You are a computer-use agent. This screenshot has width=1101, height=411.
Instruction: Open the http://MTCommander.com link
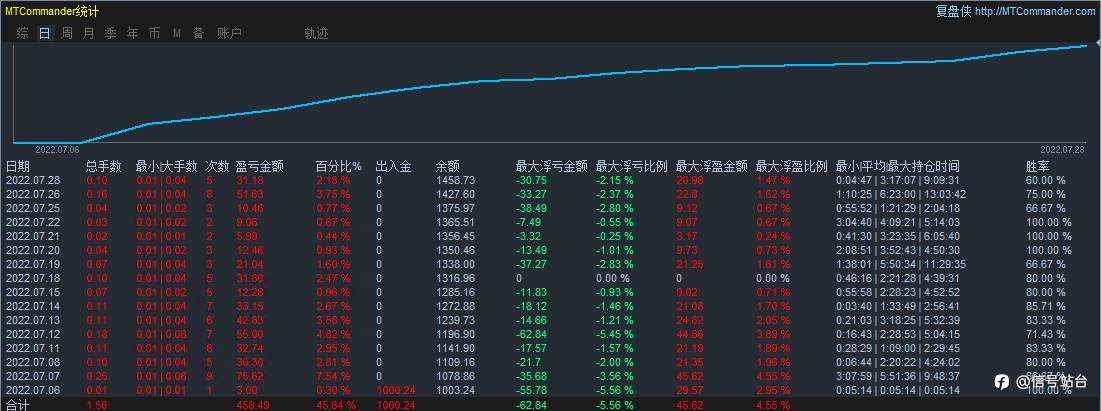click(x=1034, y=11)
